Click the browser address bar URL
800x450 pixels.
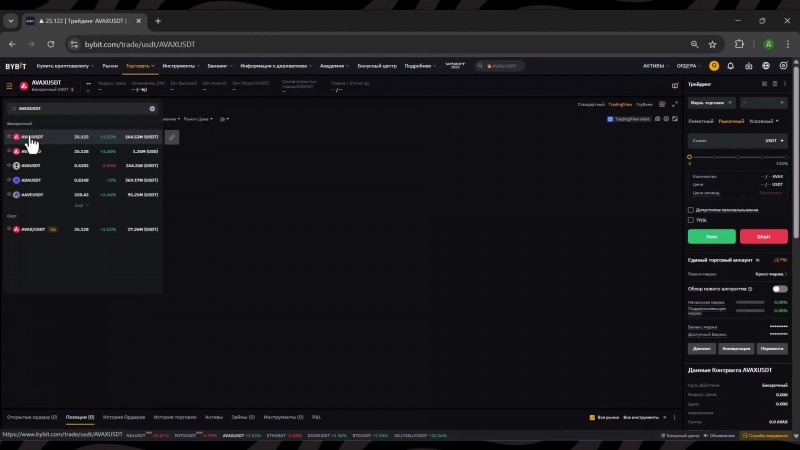click(x=140, y=44)
